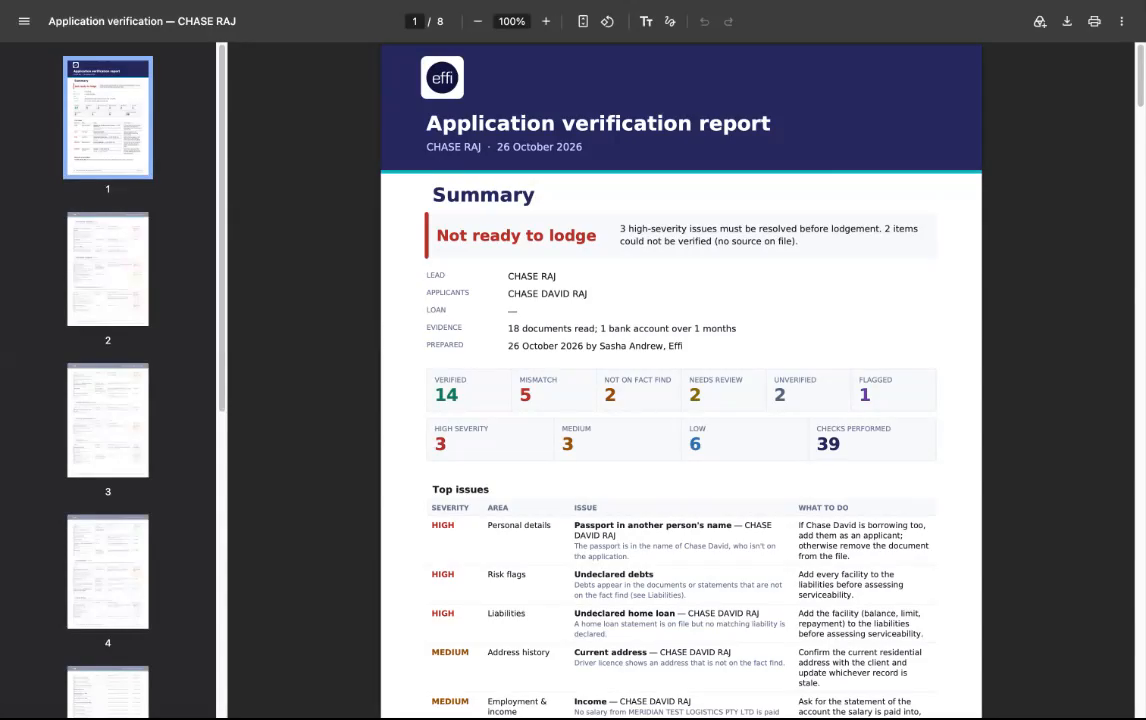
Task: Click the 'Liabilities' area cell
Action: (x=506, y=613)
